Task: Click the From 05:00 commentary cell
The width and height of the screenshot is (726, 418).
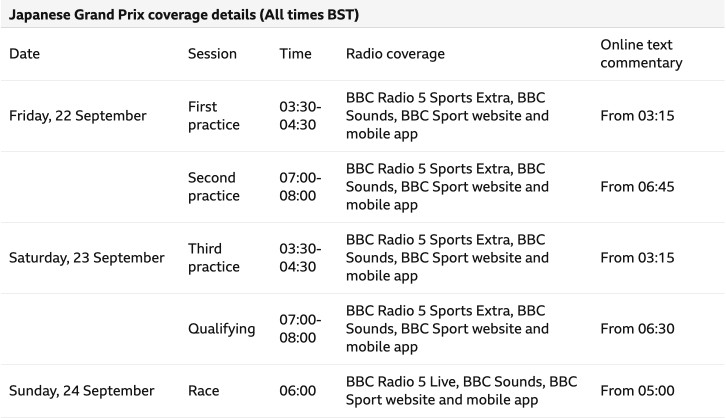Action: tap(637, 391)
